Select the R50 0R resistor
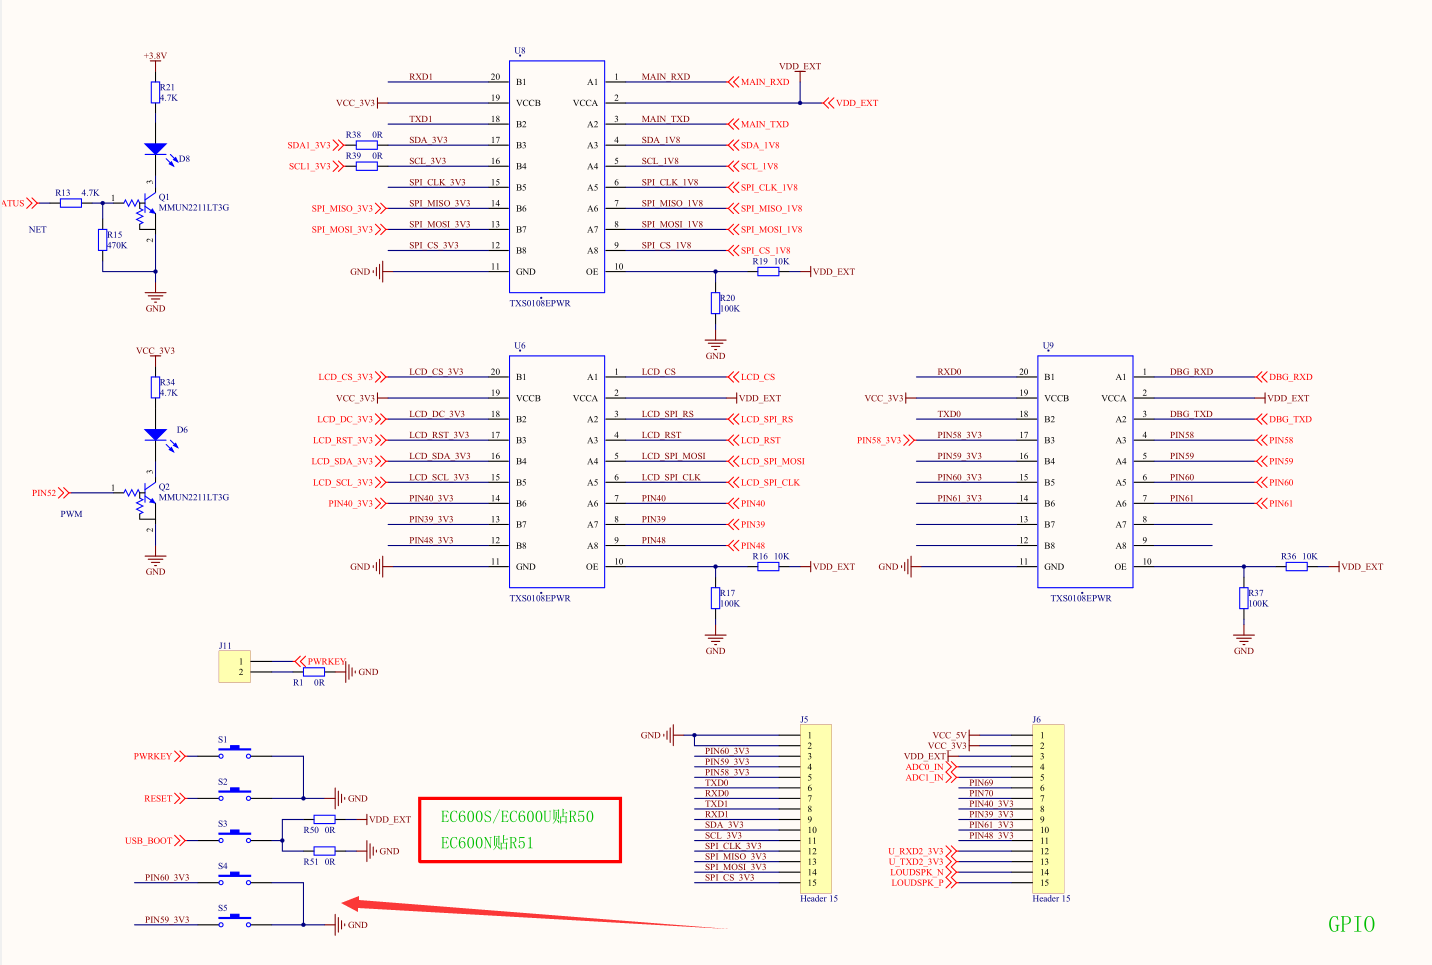The width and height of the screenshot is (1432, 965). click(324, 820)
